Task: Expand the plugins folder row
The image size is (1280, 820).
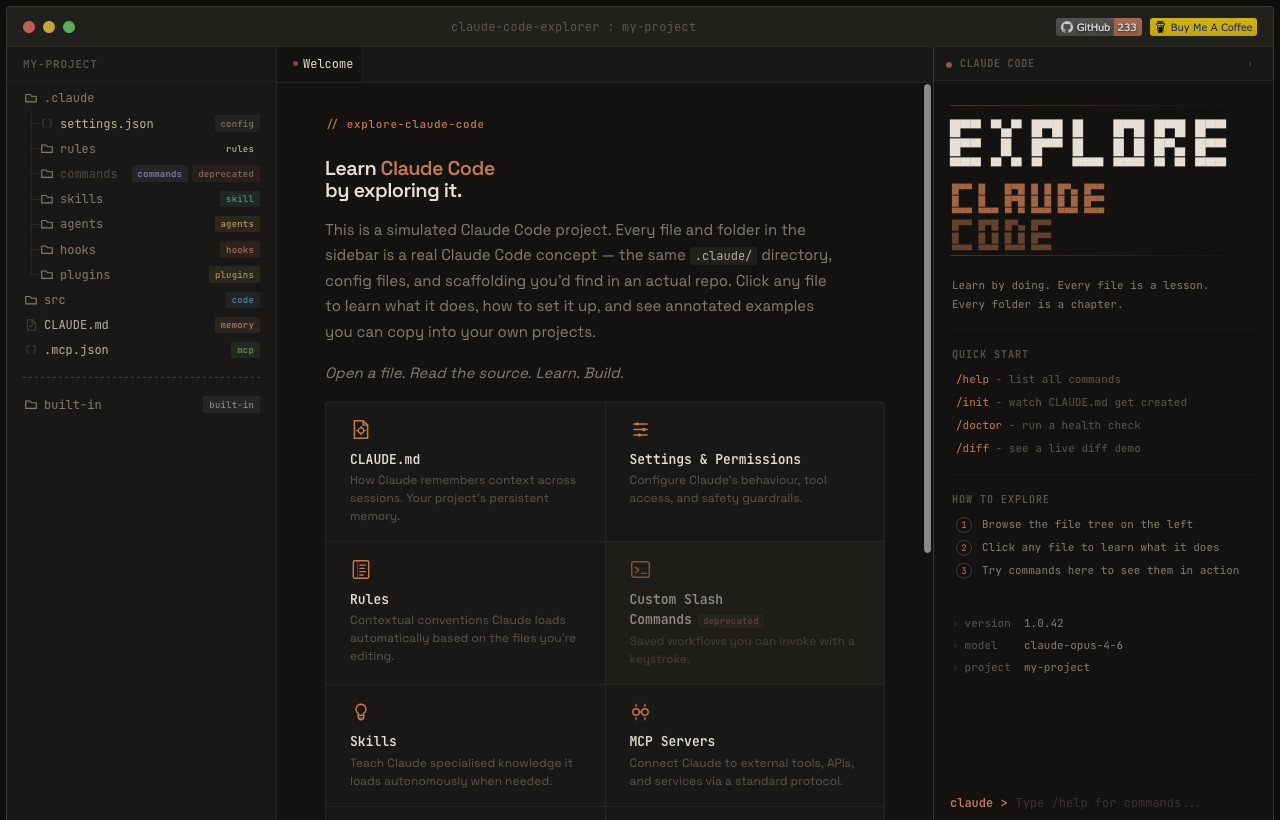Action: tap(141, 275)
